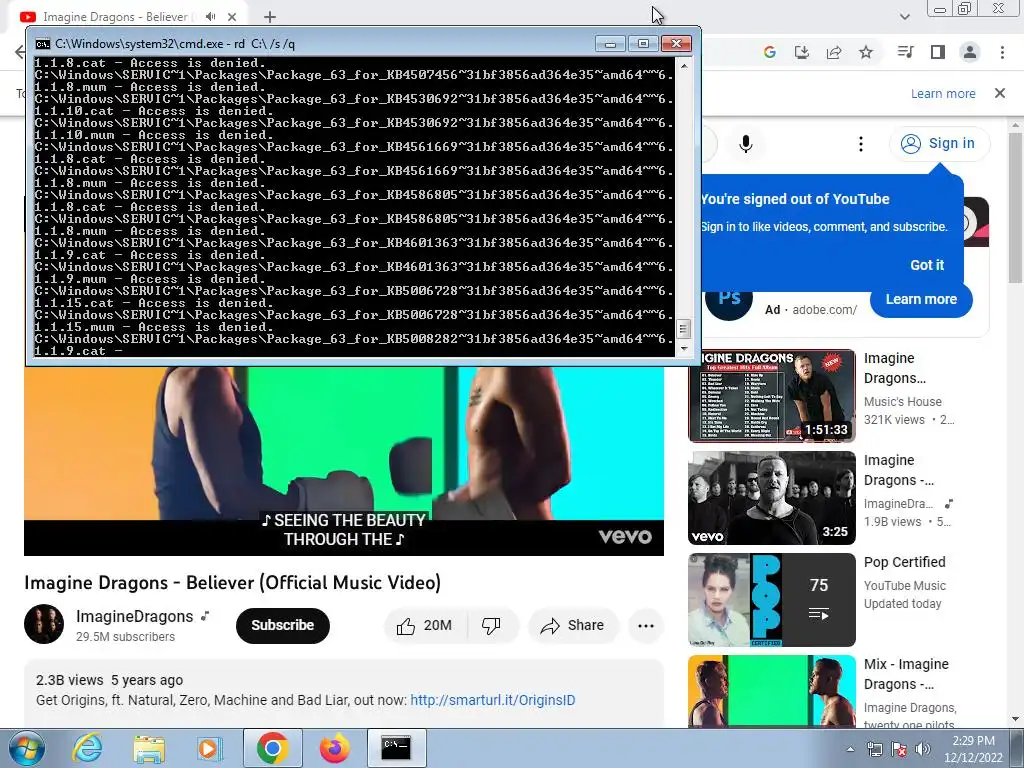Screen dimensions: 1024x768
Task: Click the share page icon in Chrome toolbar
Action: point(834,52)
